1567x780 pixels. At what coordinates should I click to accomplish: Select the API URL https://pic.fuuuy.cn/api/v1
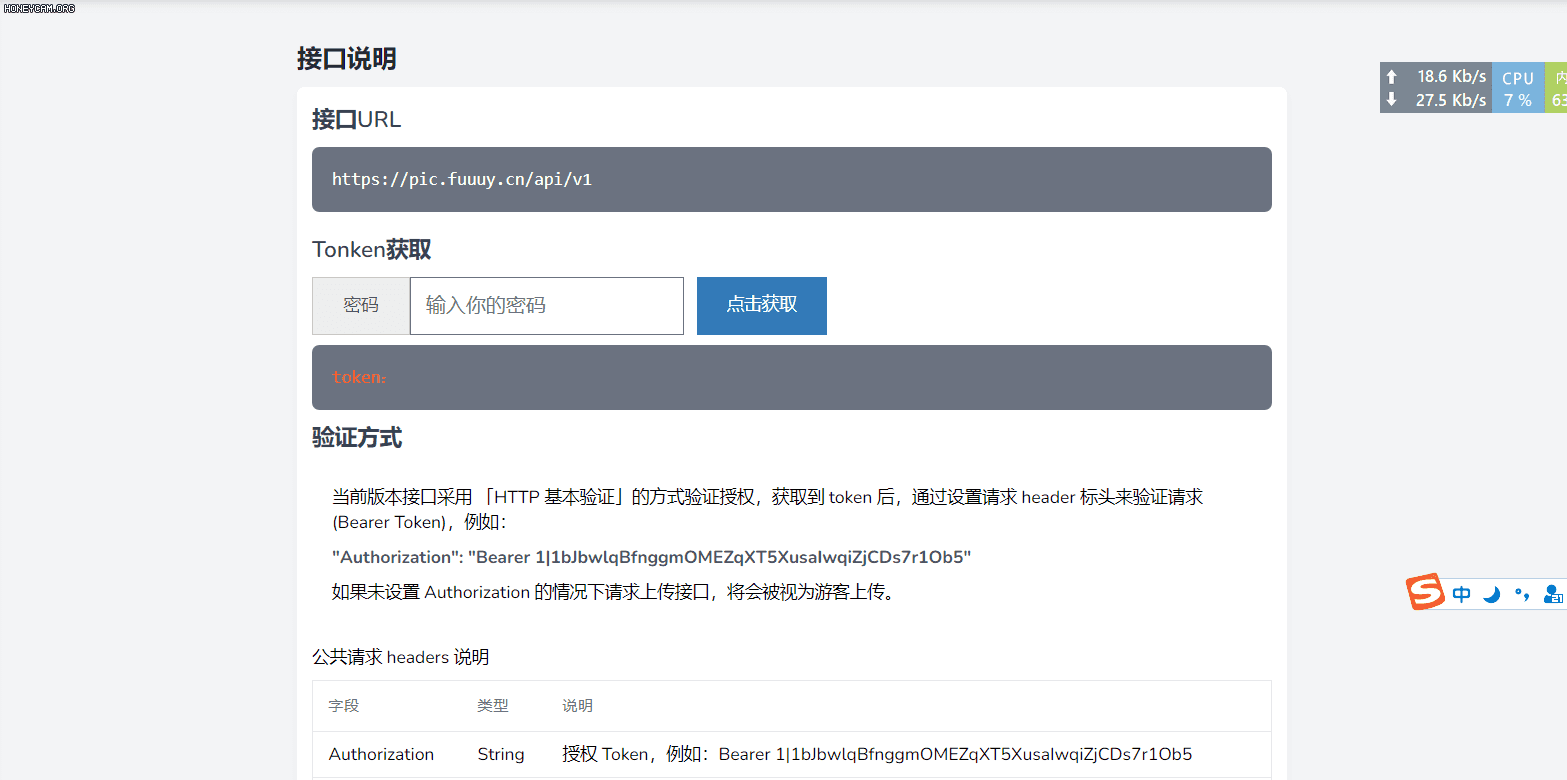[462, 179]
